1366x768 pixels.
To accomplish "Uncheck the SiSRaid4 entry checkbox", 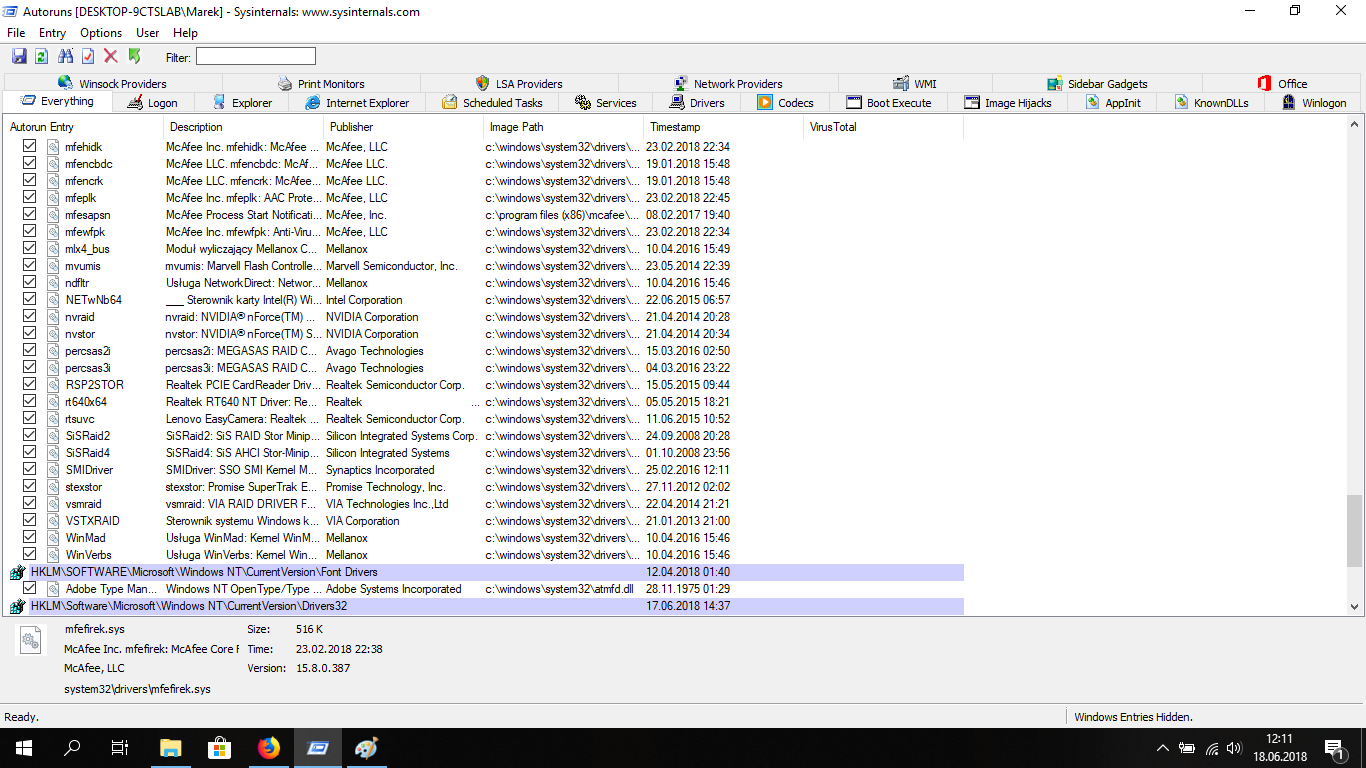I will pyautogui.click(x=30, y=453).
